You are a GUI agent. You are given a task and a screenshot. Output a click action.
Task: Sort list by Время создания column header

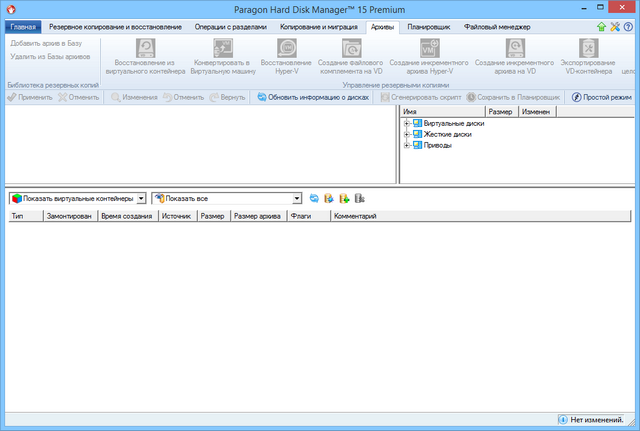click(126, 216)
